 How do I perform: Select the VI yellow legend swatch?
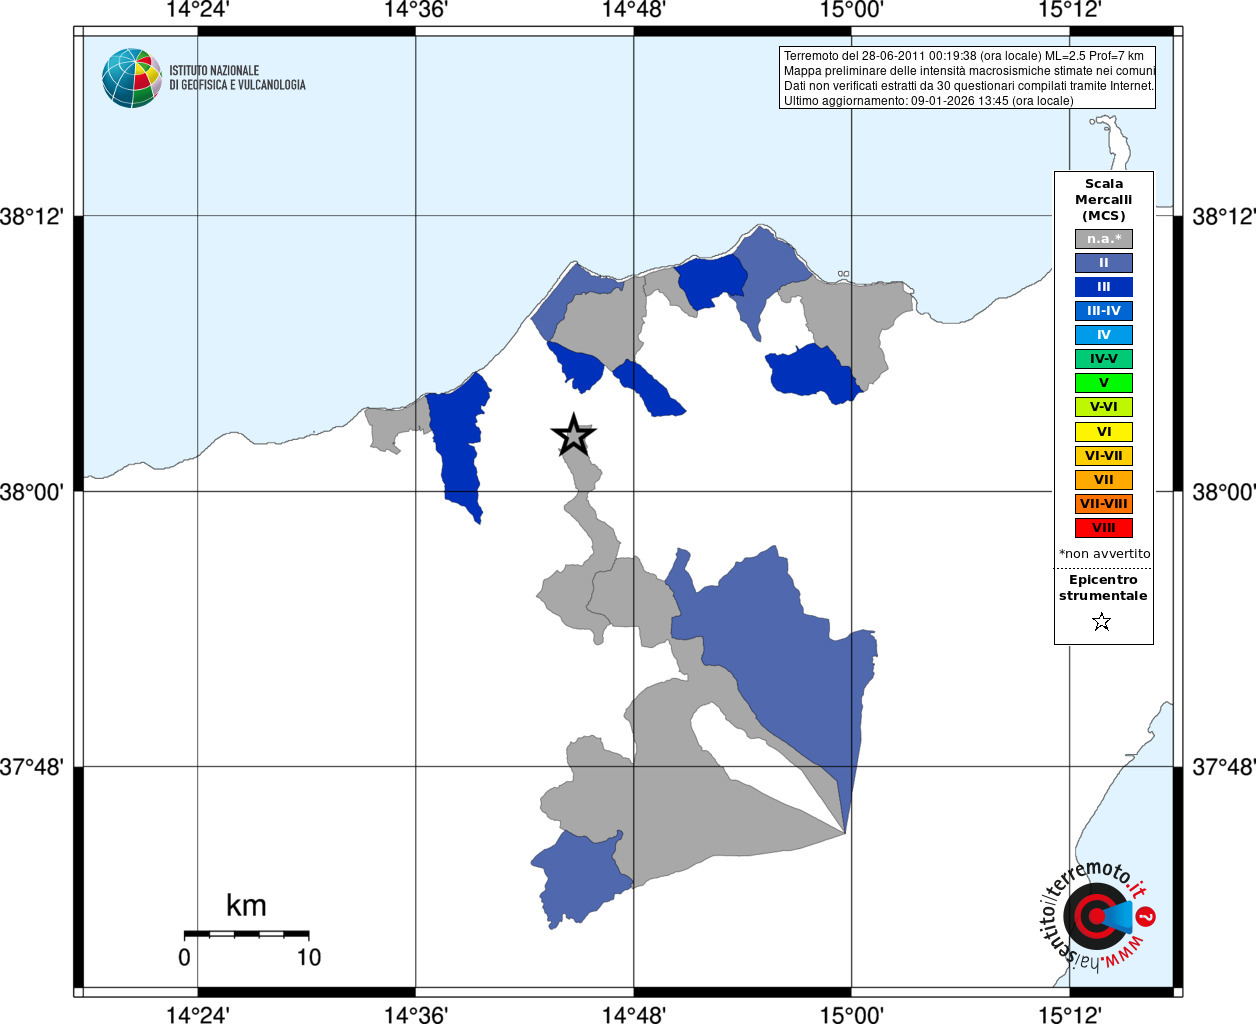1103,432
